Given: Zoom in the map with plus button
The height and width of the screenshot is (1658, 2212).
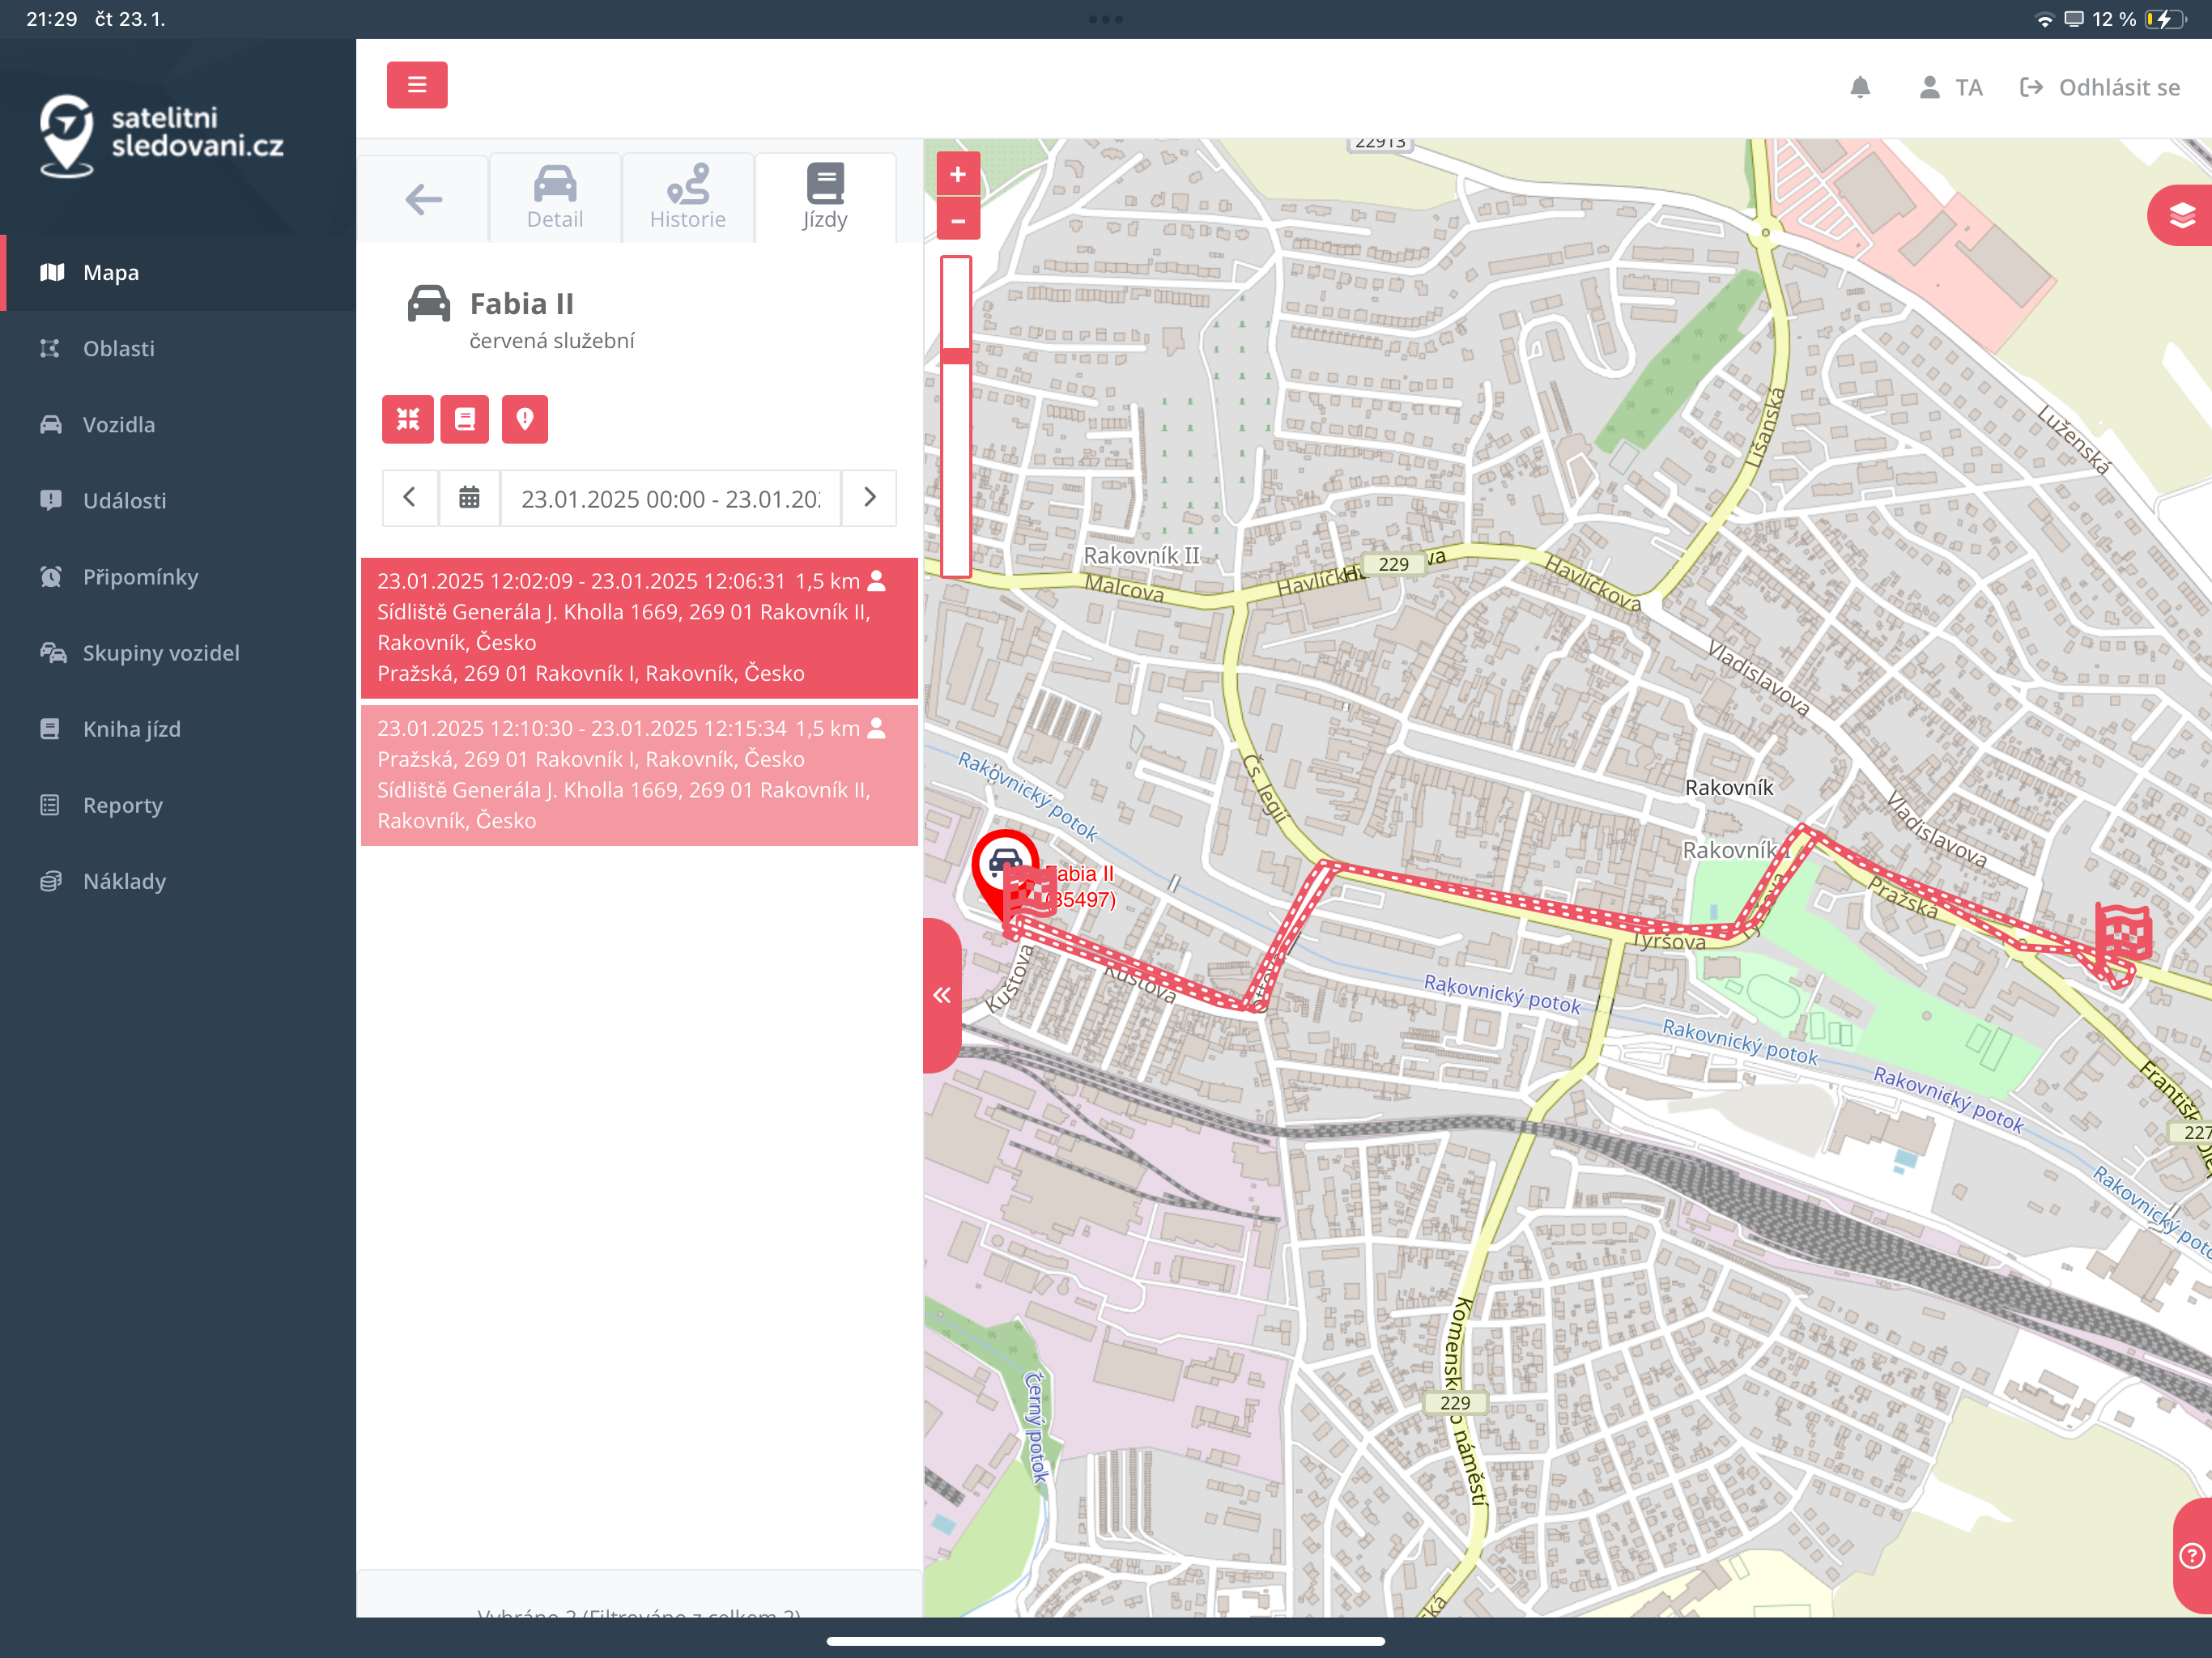Looking at the screenshot, I should [x=958, y=174].
